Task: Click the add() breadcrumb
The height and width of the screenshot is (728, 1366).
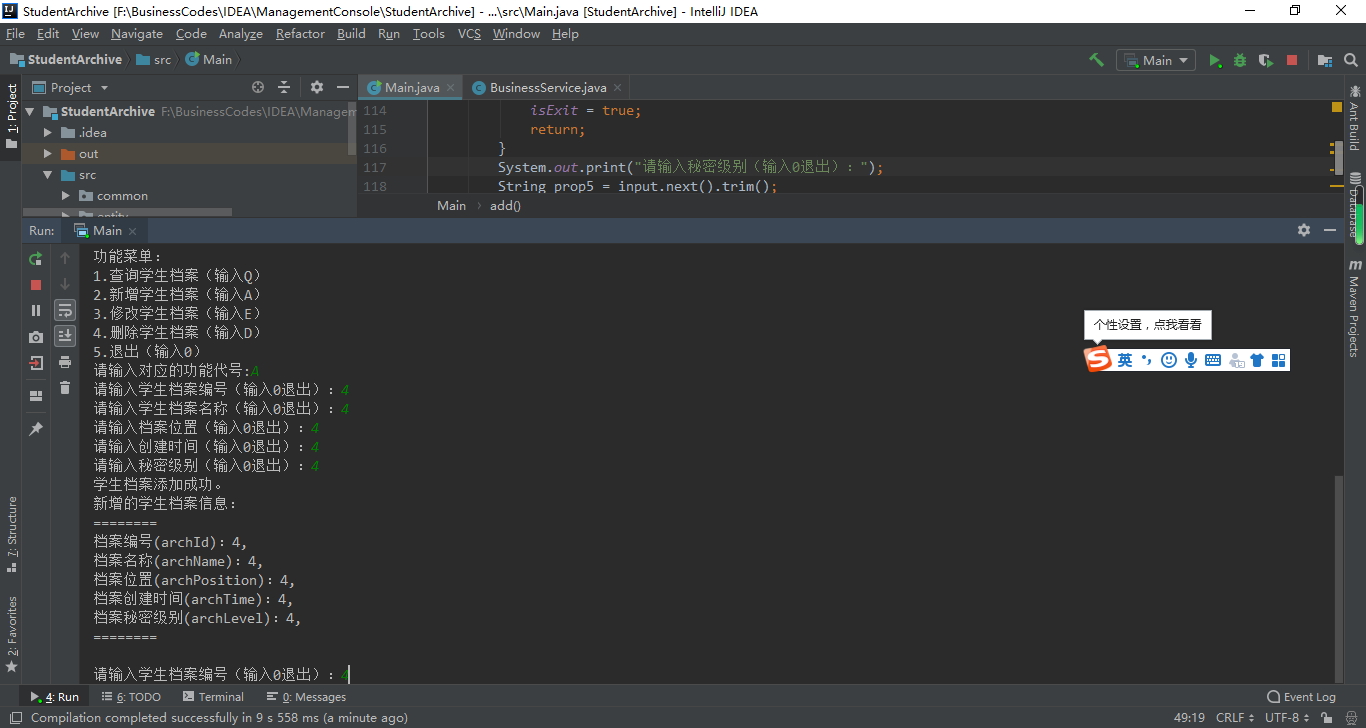Action: [505, 205]
